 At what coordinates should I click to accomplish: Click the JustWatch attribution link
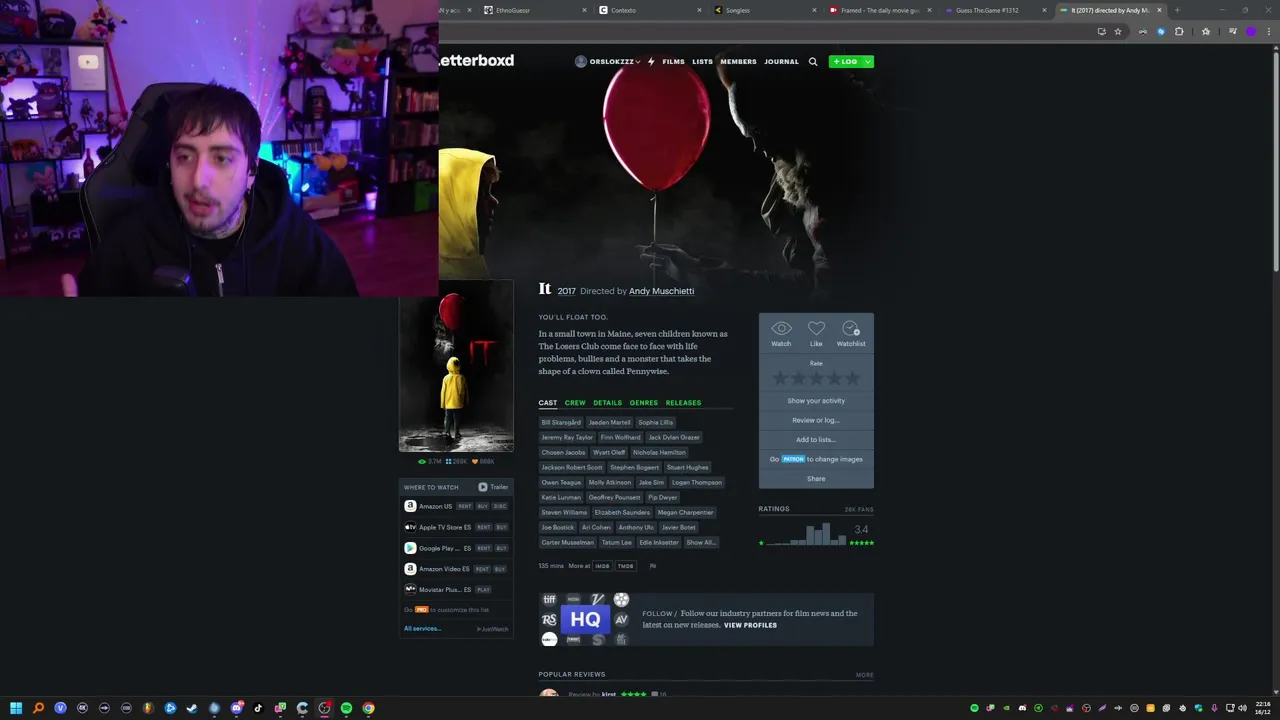(493, 629)
